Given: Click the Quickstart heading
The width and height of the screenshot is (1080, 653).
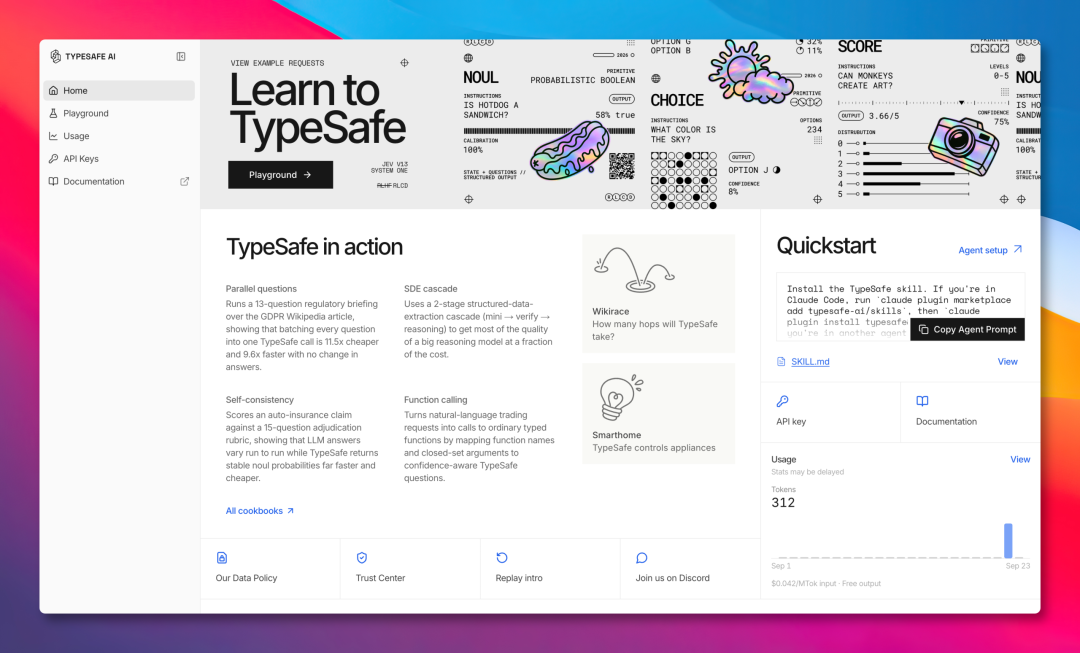Looking at the screenshot, I should pos(826,246).
